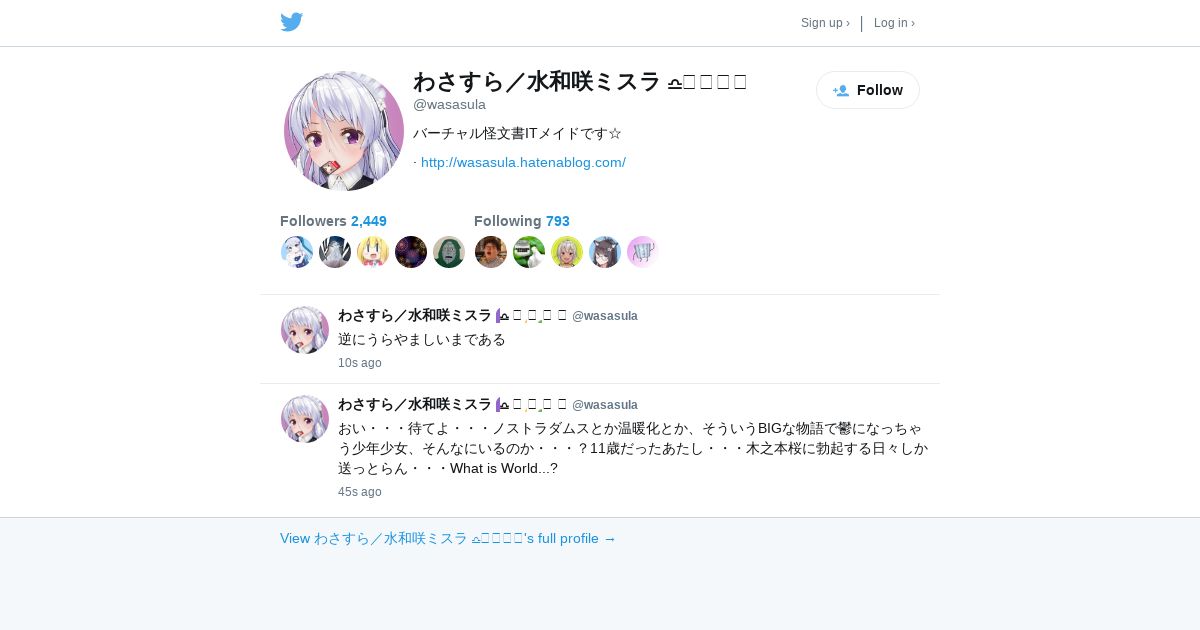
Task: Select the dark-haired cat-ear following avatar
Action: coord(605,252)
